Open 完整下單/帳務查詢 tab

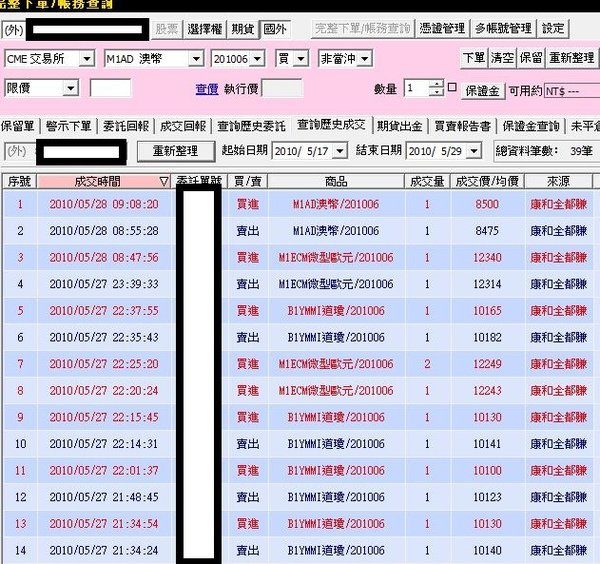[x=362, y=29]
